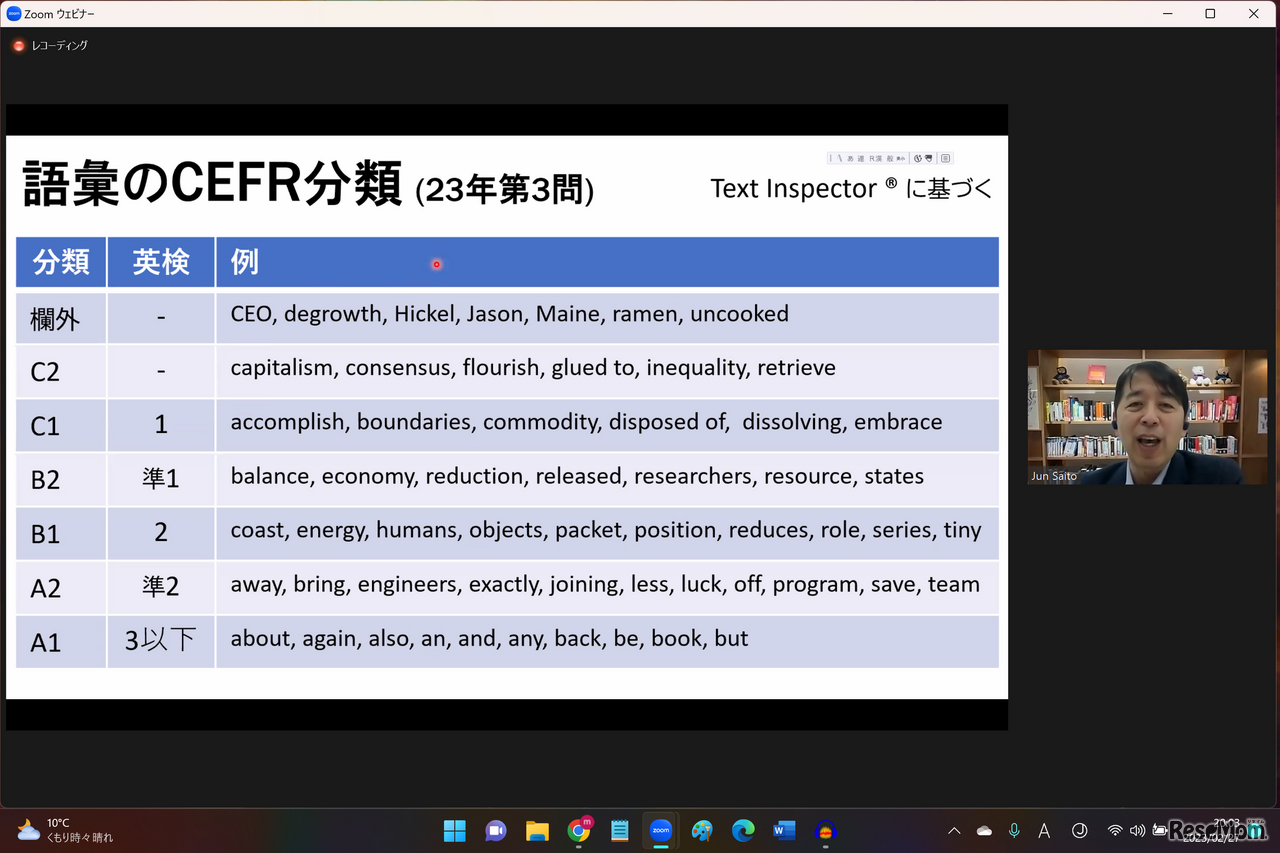The image size is (1280, 853).
Task: Select the 欄外 row label
Action: coord(55,320)
